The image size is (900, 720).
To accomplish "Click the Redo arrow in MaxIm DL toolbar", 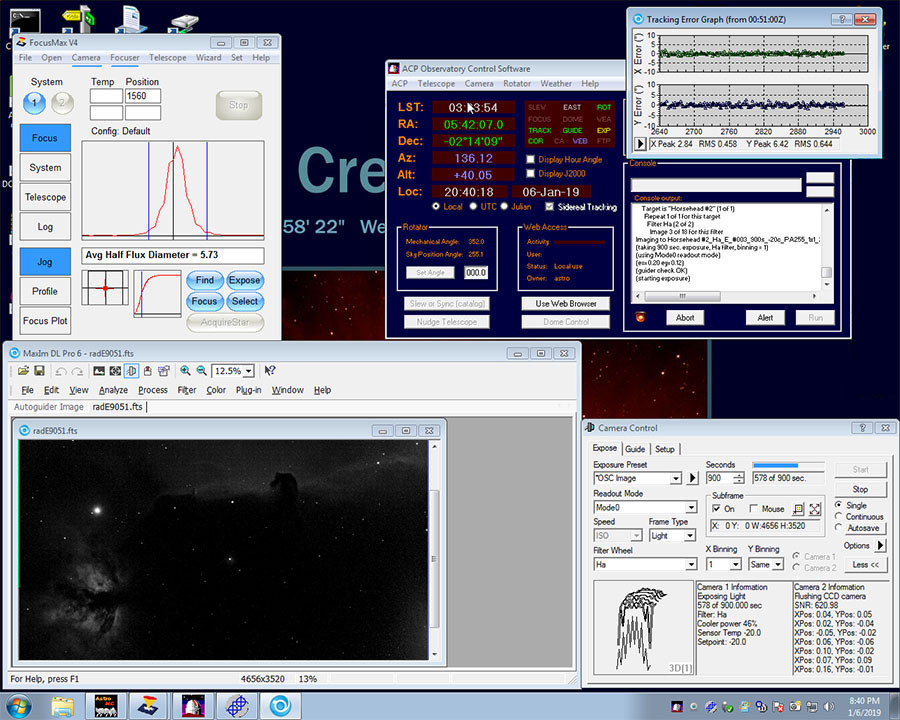I will point(77,371).
